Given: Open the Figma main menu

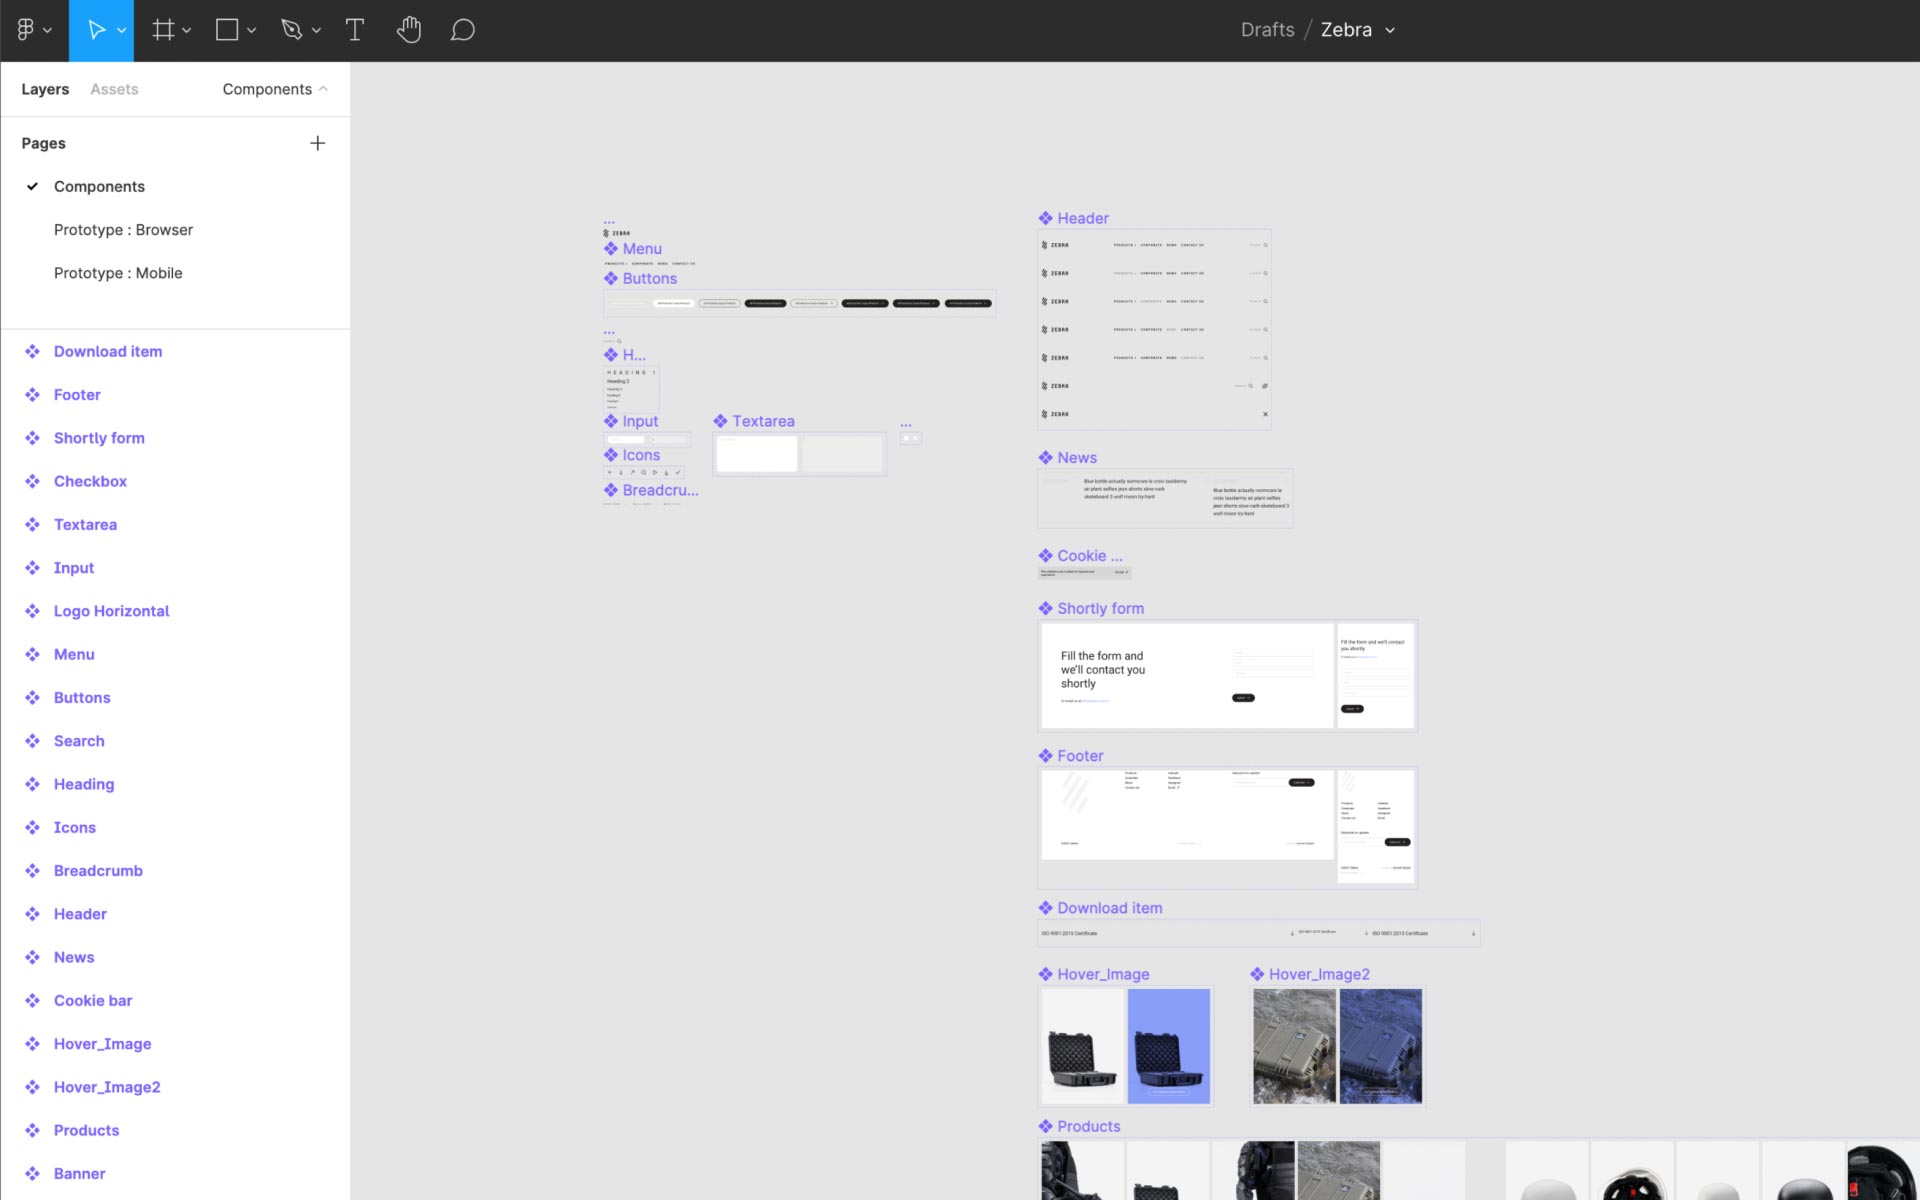Looking at the screenshot, I should point(27,29).
